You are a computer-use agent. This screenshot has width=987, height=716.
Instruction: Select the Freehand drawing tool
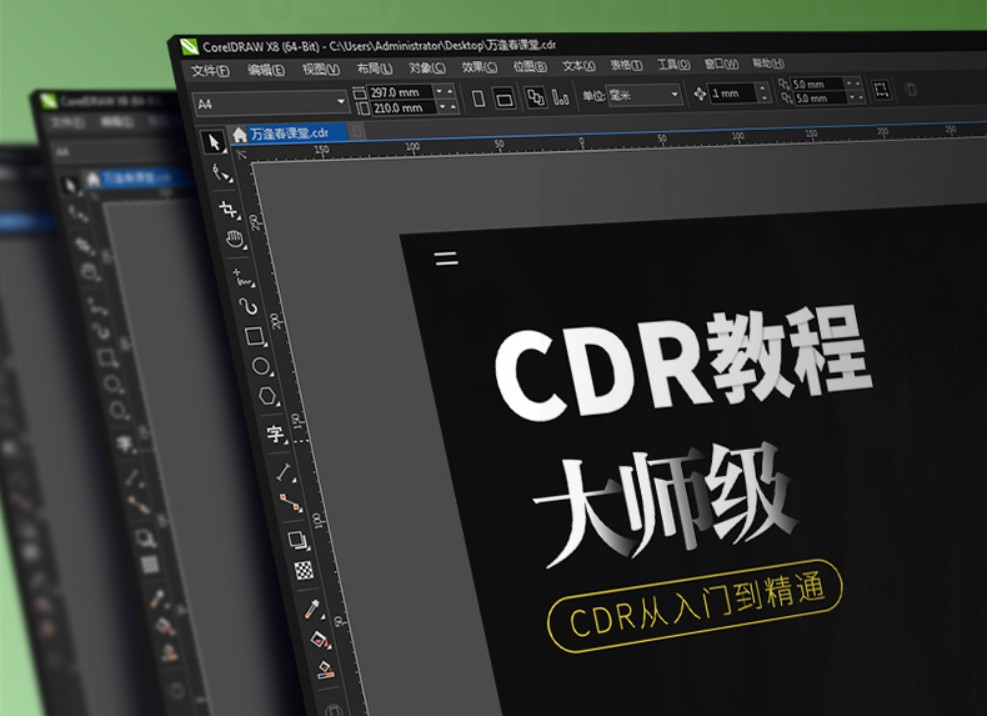pyautogui.click(x=242, y=277)
